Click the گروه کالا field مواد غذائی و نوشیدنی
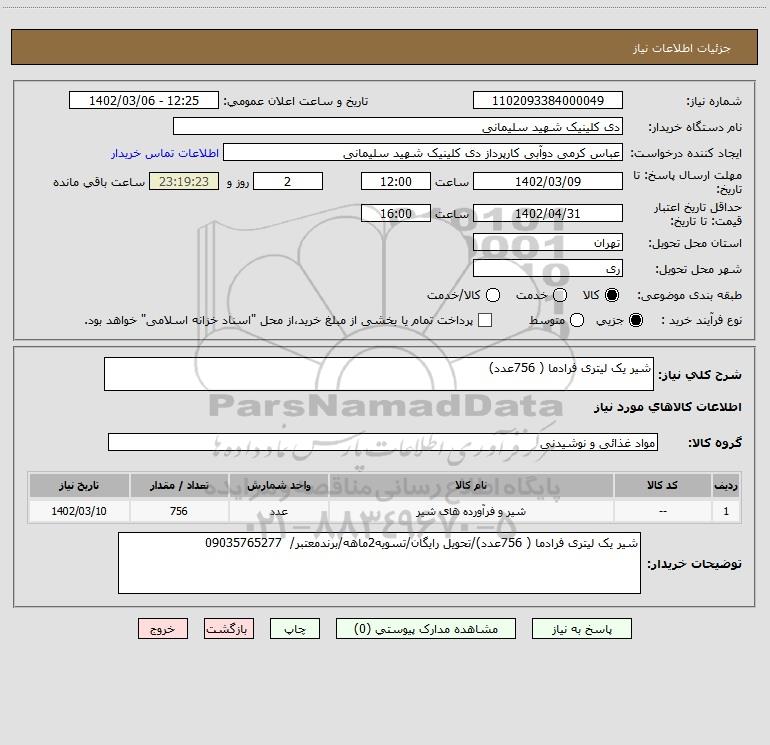The height and width of the screenshot is (745, 770). pos(383,442)
